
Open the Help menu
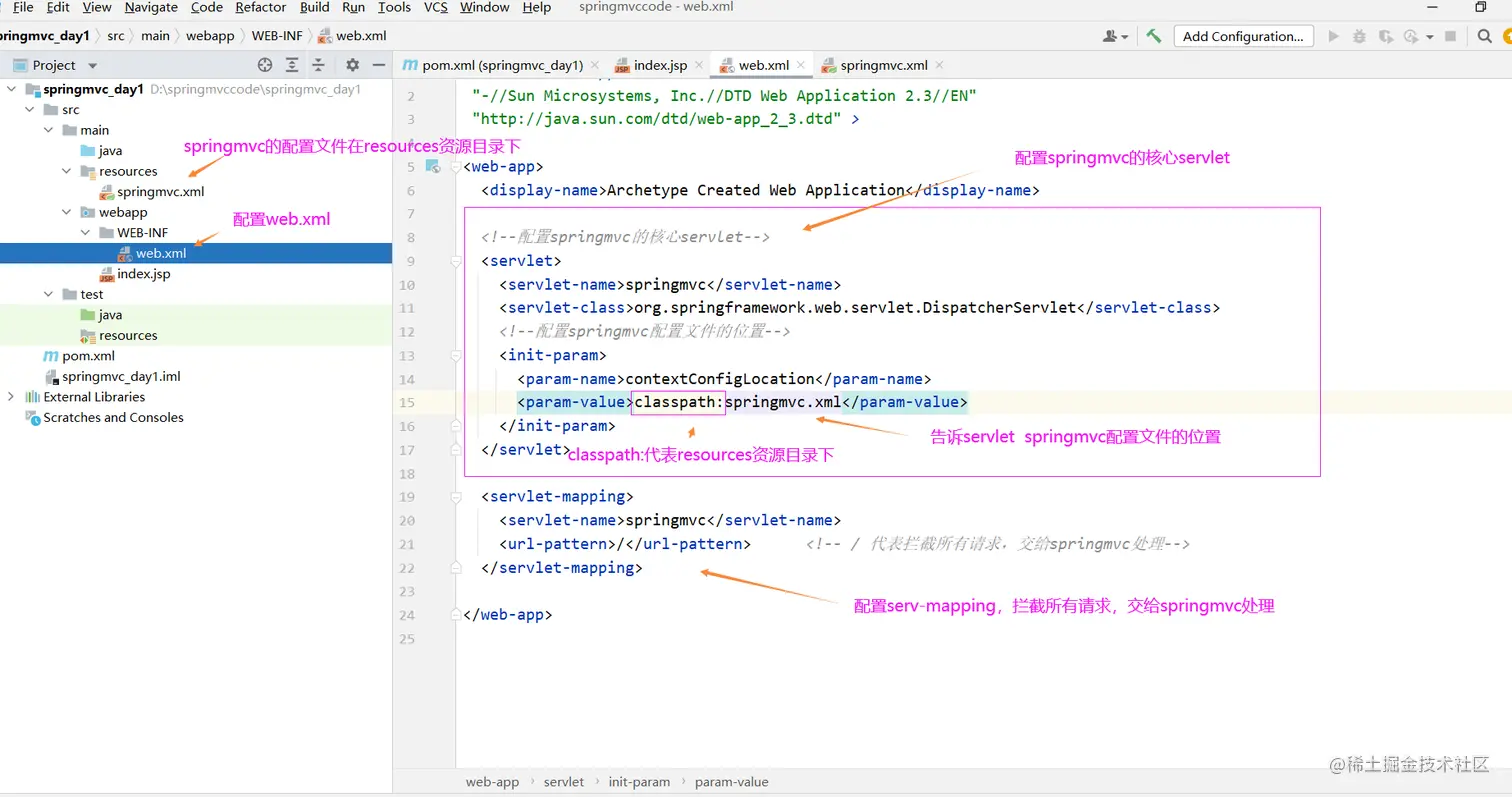(x=537, y=7)
